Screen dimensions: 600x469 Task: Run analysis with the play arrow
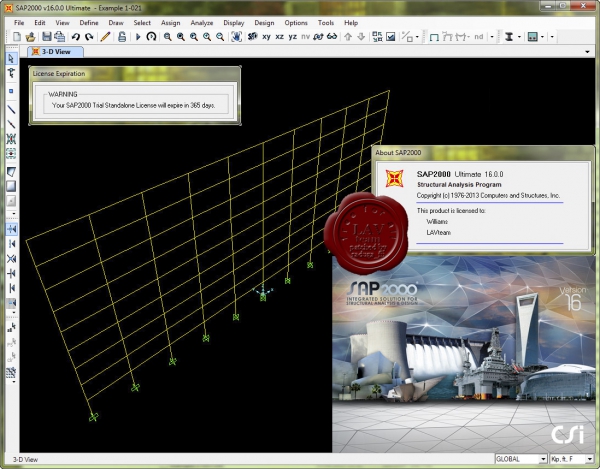[138, 37]
